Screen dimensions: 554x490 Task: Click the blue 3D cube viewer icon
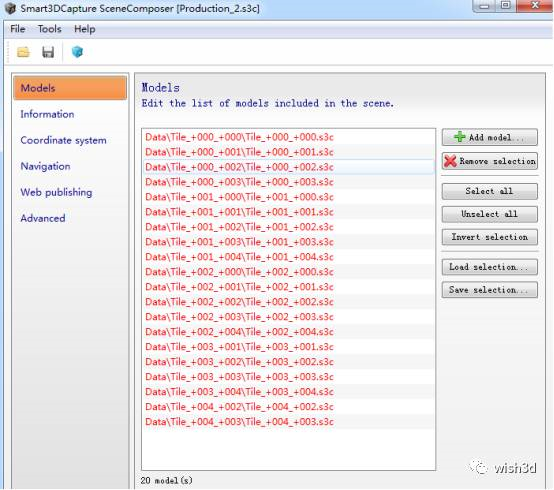tap(77, 52)
